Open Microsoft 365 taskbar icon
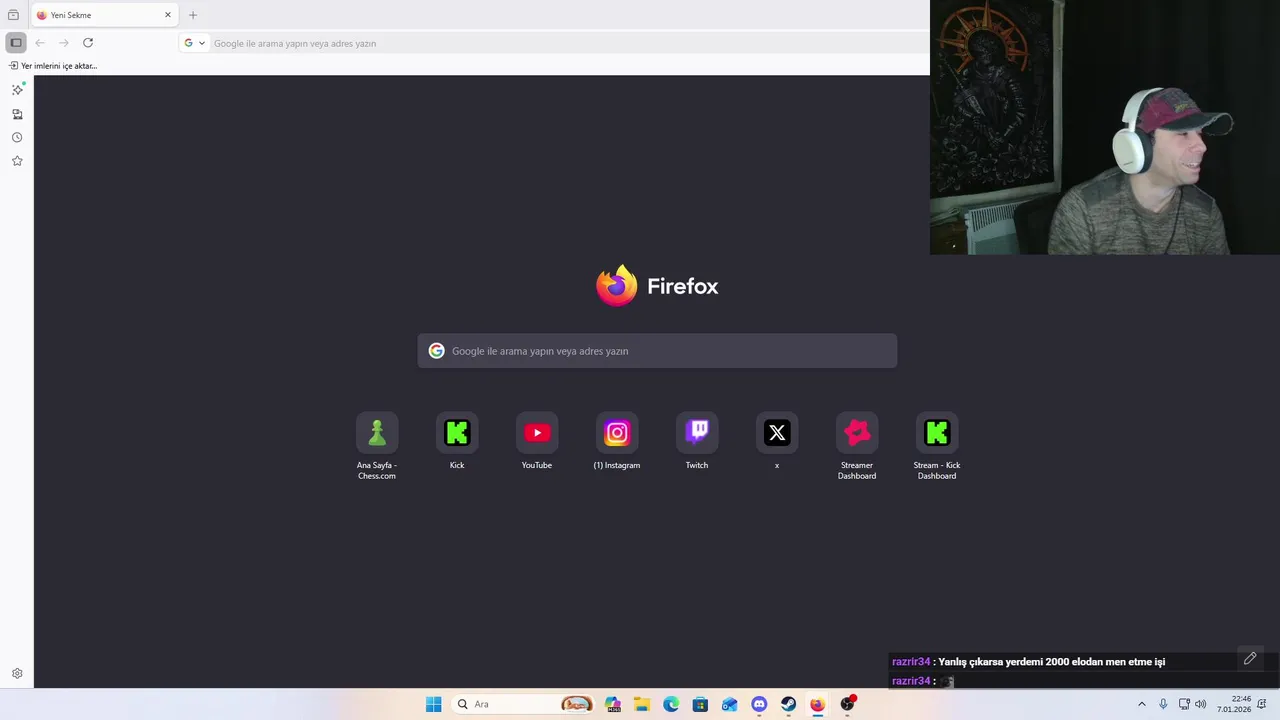Image resolution: width=1280 pixels, height=720 pixels. (612, 704)
